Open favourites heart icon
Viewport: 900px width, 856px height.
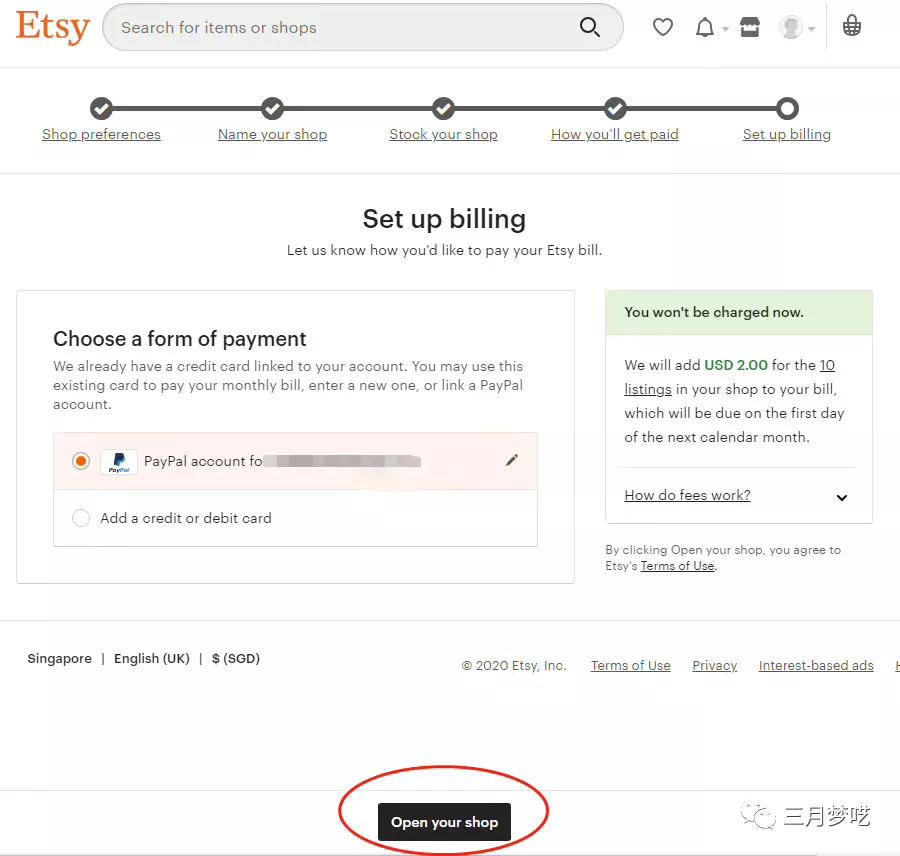pyautogui.click(x=662, y=27)
